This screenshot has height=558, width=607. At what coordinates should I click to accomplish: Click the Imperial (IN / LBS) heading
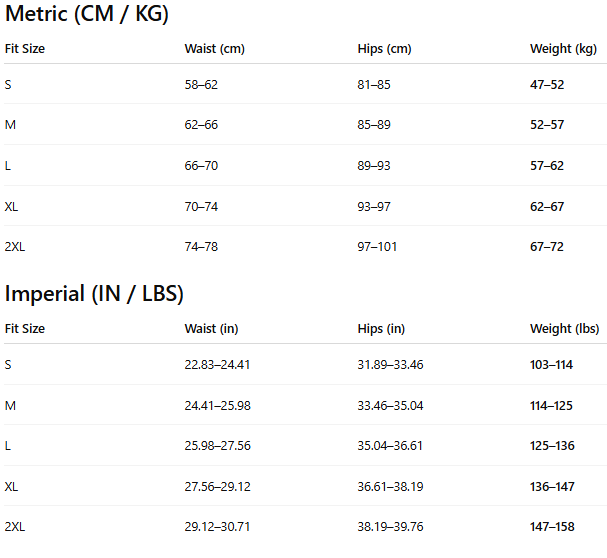[x=94, y=294]
